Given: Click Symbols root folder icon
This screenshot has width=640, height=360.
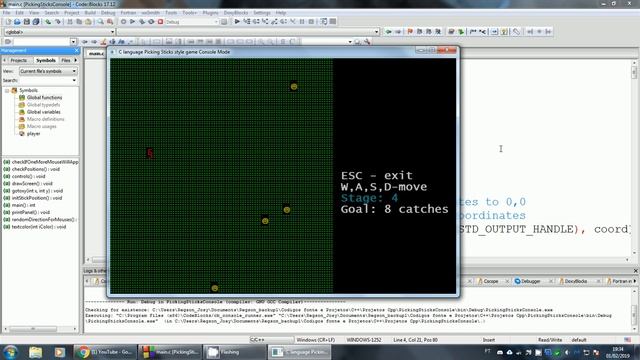Looking at the screenshot, I should coord(14,90).
